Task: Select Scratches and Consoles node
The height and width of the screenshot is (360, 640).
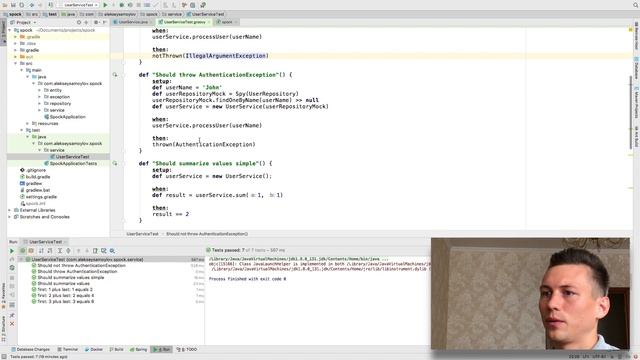Action: coord(41,217)
